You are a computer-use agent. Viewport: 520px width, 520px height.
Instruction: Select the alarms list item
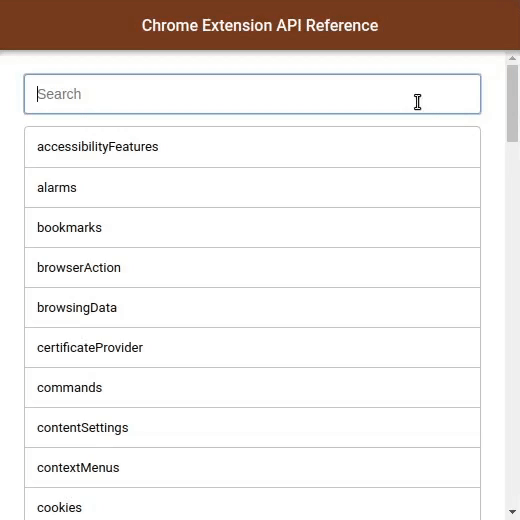point(252,188)
